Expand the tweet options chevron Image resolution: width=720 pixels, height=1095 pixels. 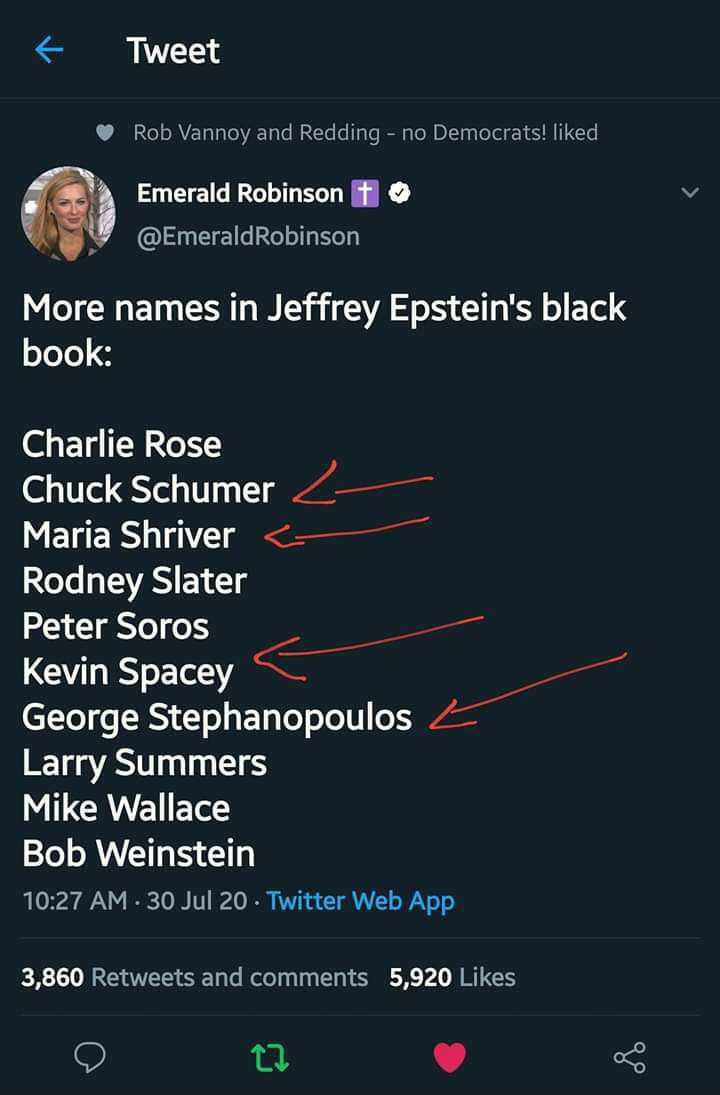click(x=690, y=193)
